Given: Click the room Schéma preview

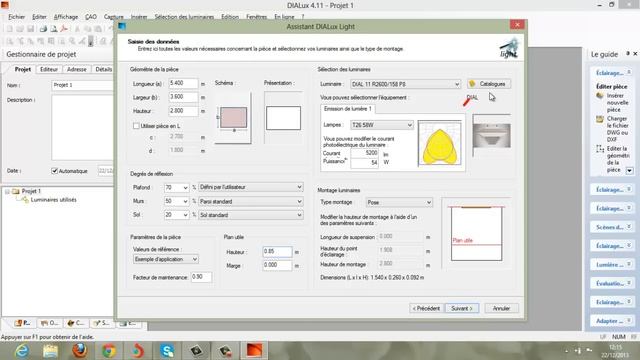Looking at the screenshot, I should pyautogui.click(x=233, y=118).
